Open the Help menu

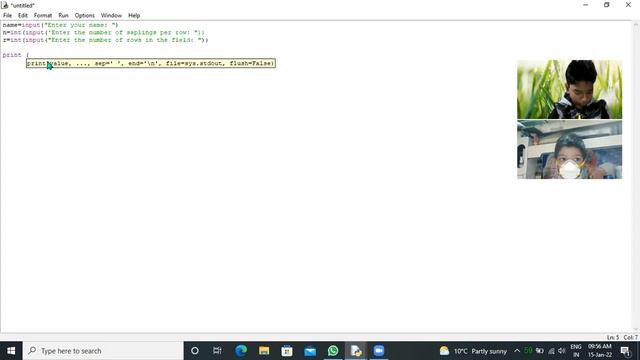click(134, 16)
